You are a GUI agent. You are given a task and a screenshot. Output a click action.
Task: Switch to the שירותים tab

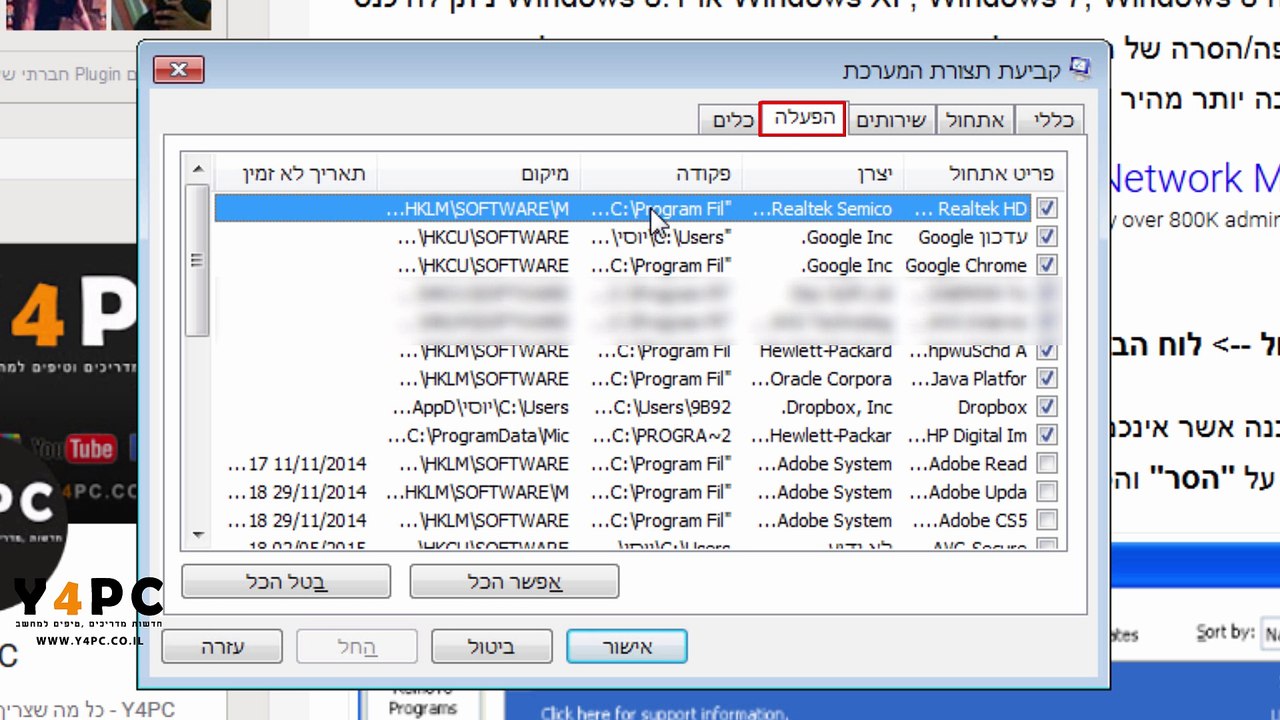pos(892,120)
